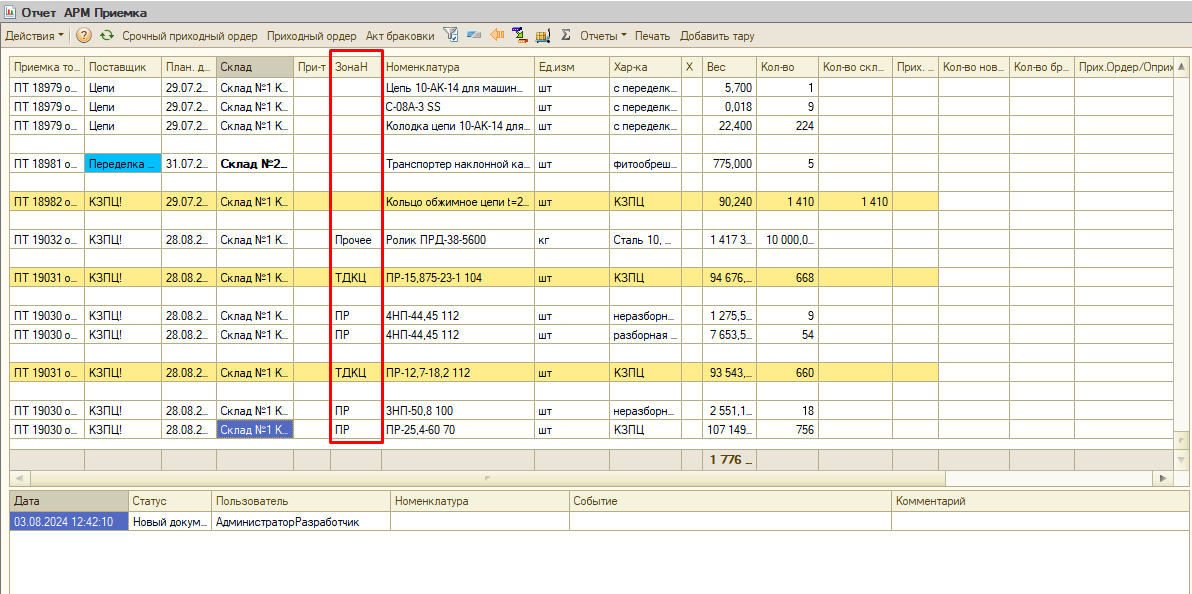1192x594 pixels.
Task: Click Добавить тару button
Action: (717, 36)
